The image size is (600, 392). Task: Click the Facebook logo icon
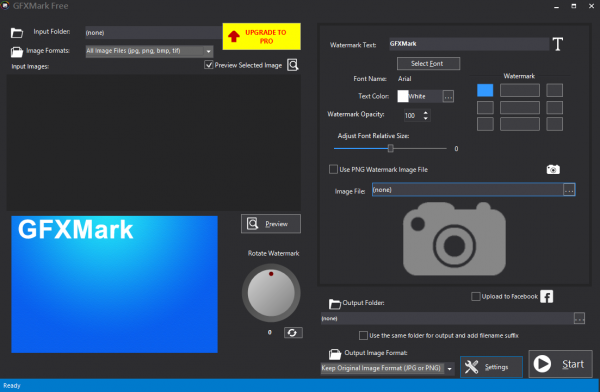pyautogui.click(x=546, y=296)
